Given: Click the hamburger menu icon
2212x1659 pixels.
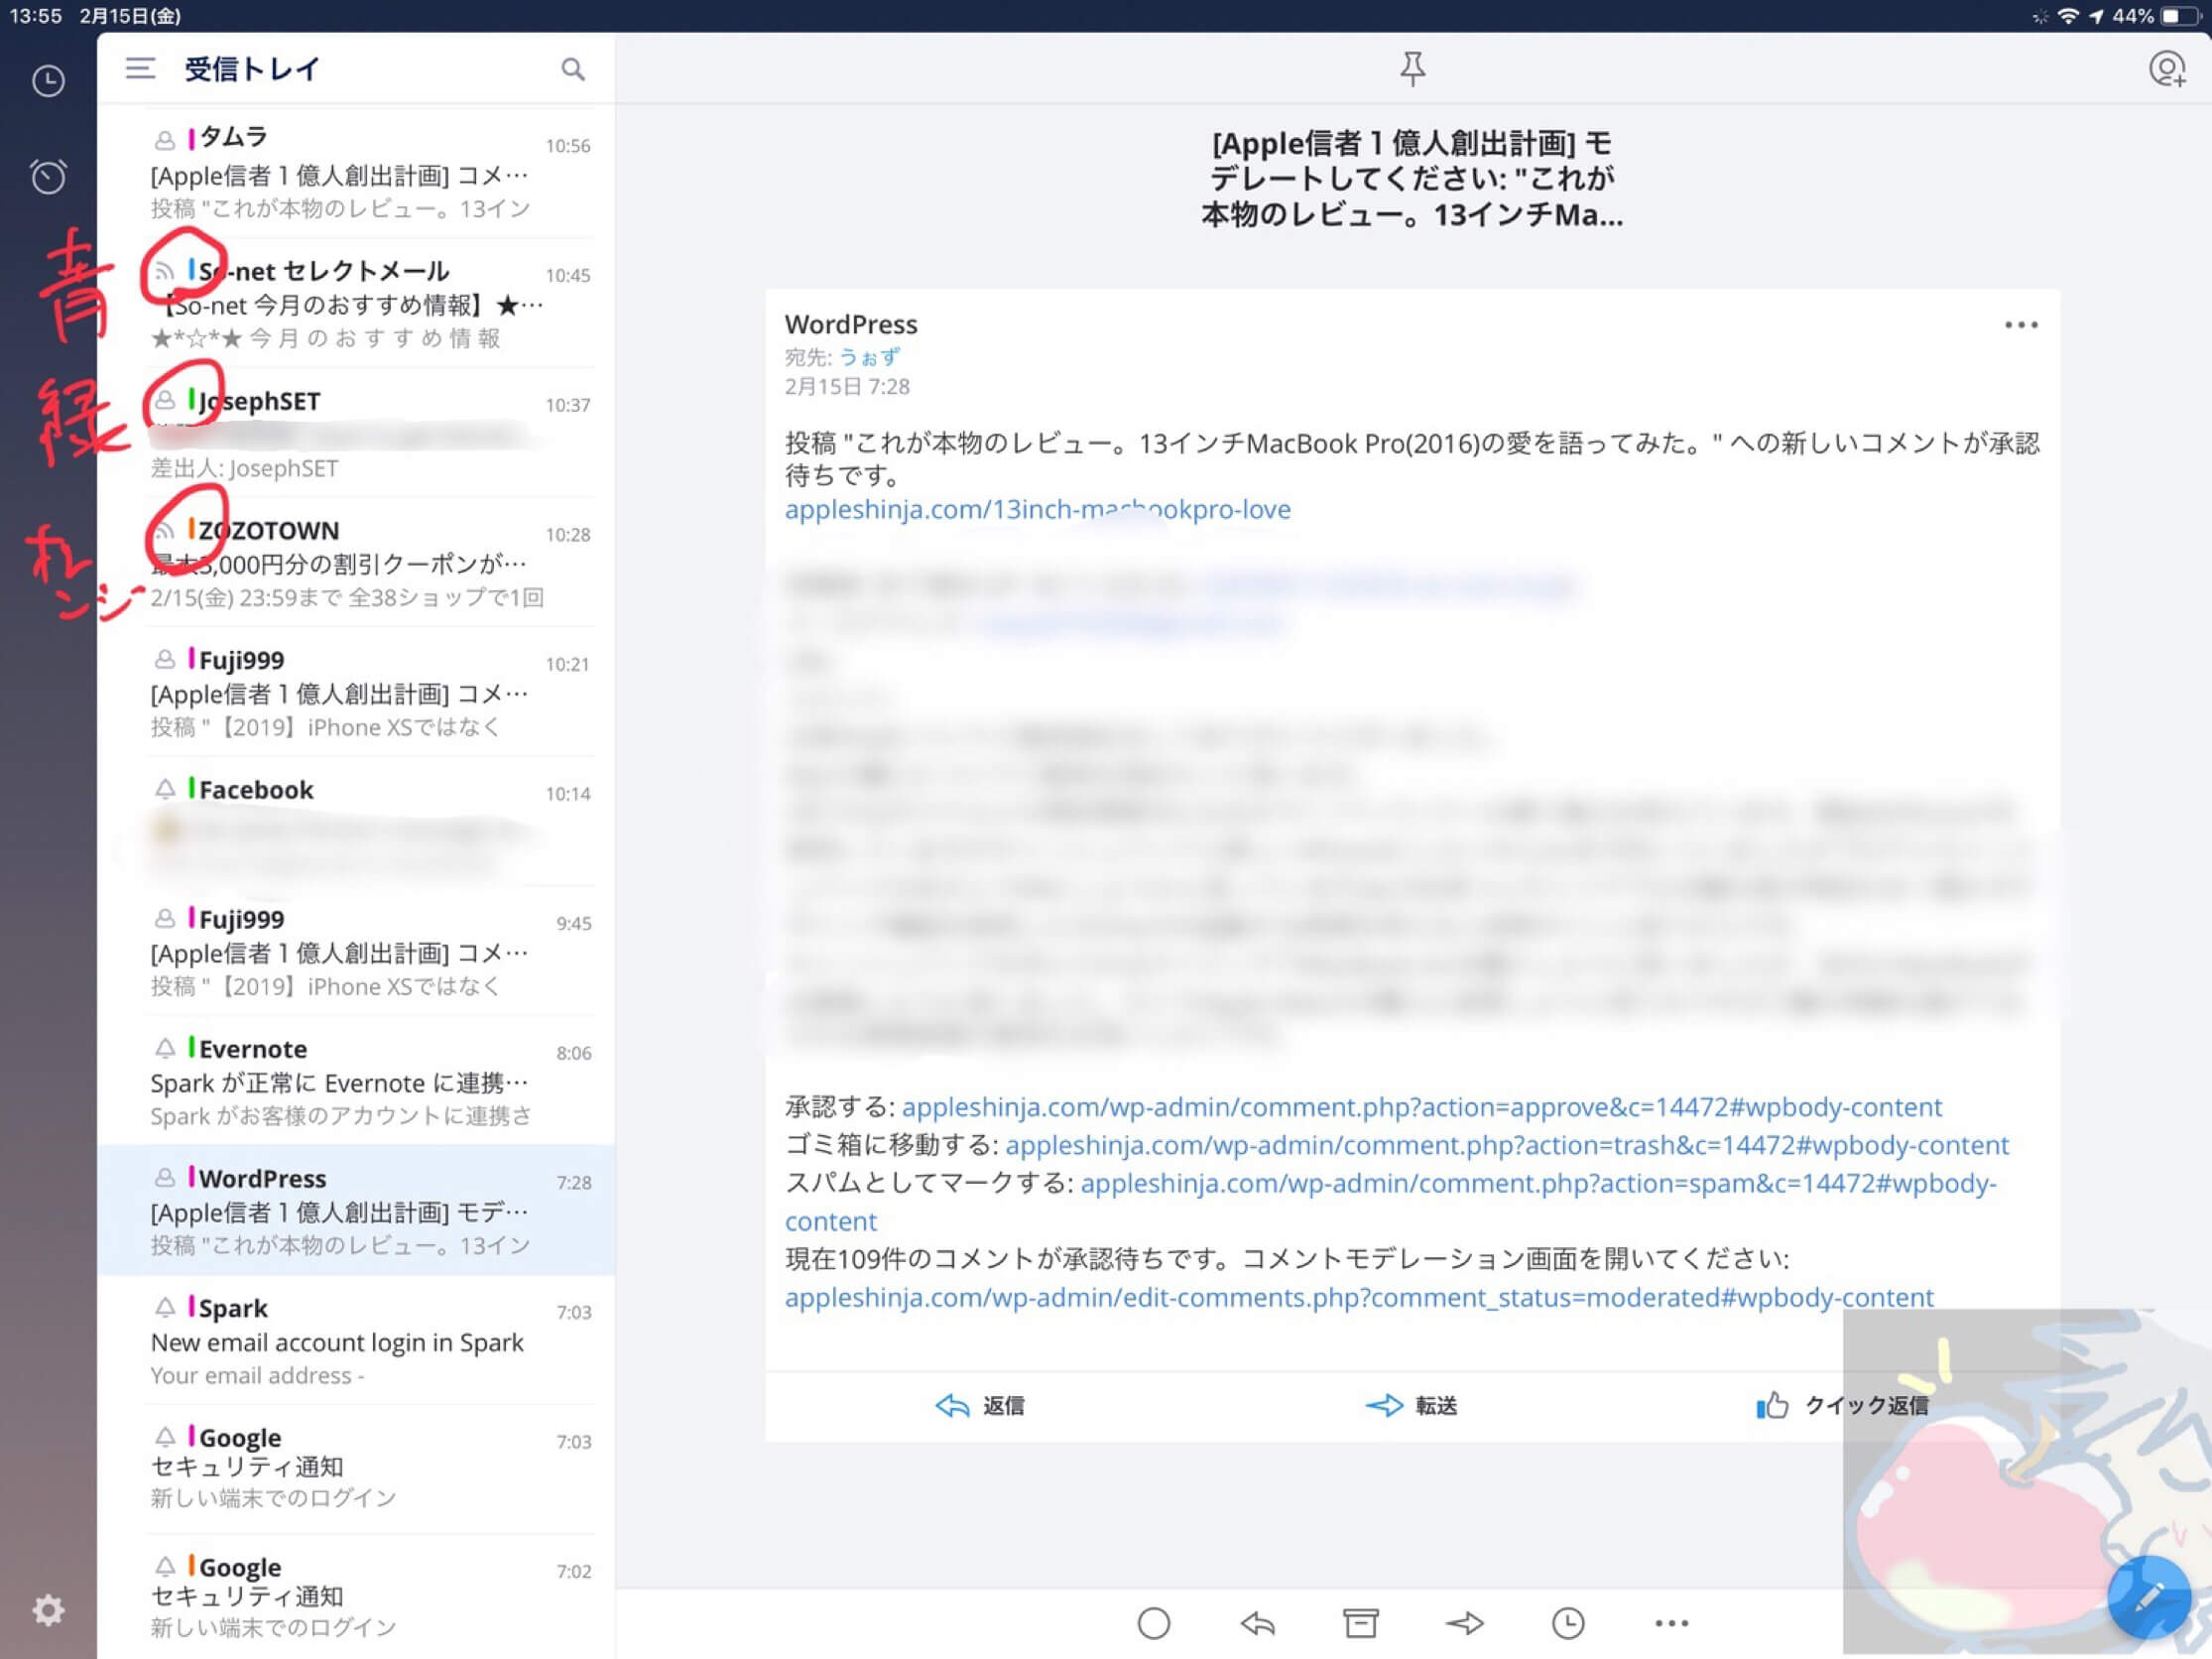Looking at the screenshot, I should (x=138, y=69).
